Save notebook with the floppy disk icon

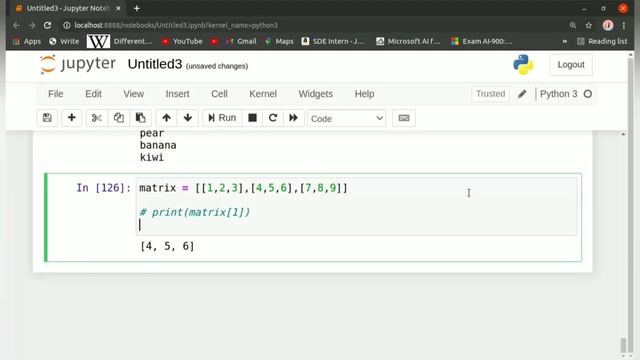(x=47, y=118)
